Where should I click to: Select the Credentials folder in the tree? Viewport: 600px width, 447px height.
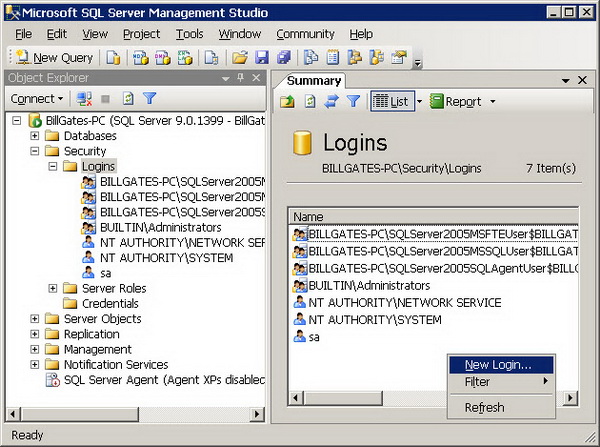(110, 304)
